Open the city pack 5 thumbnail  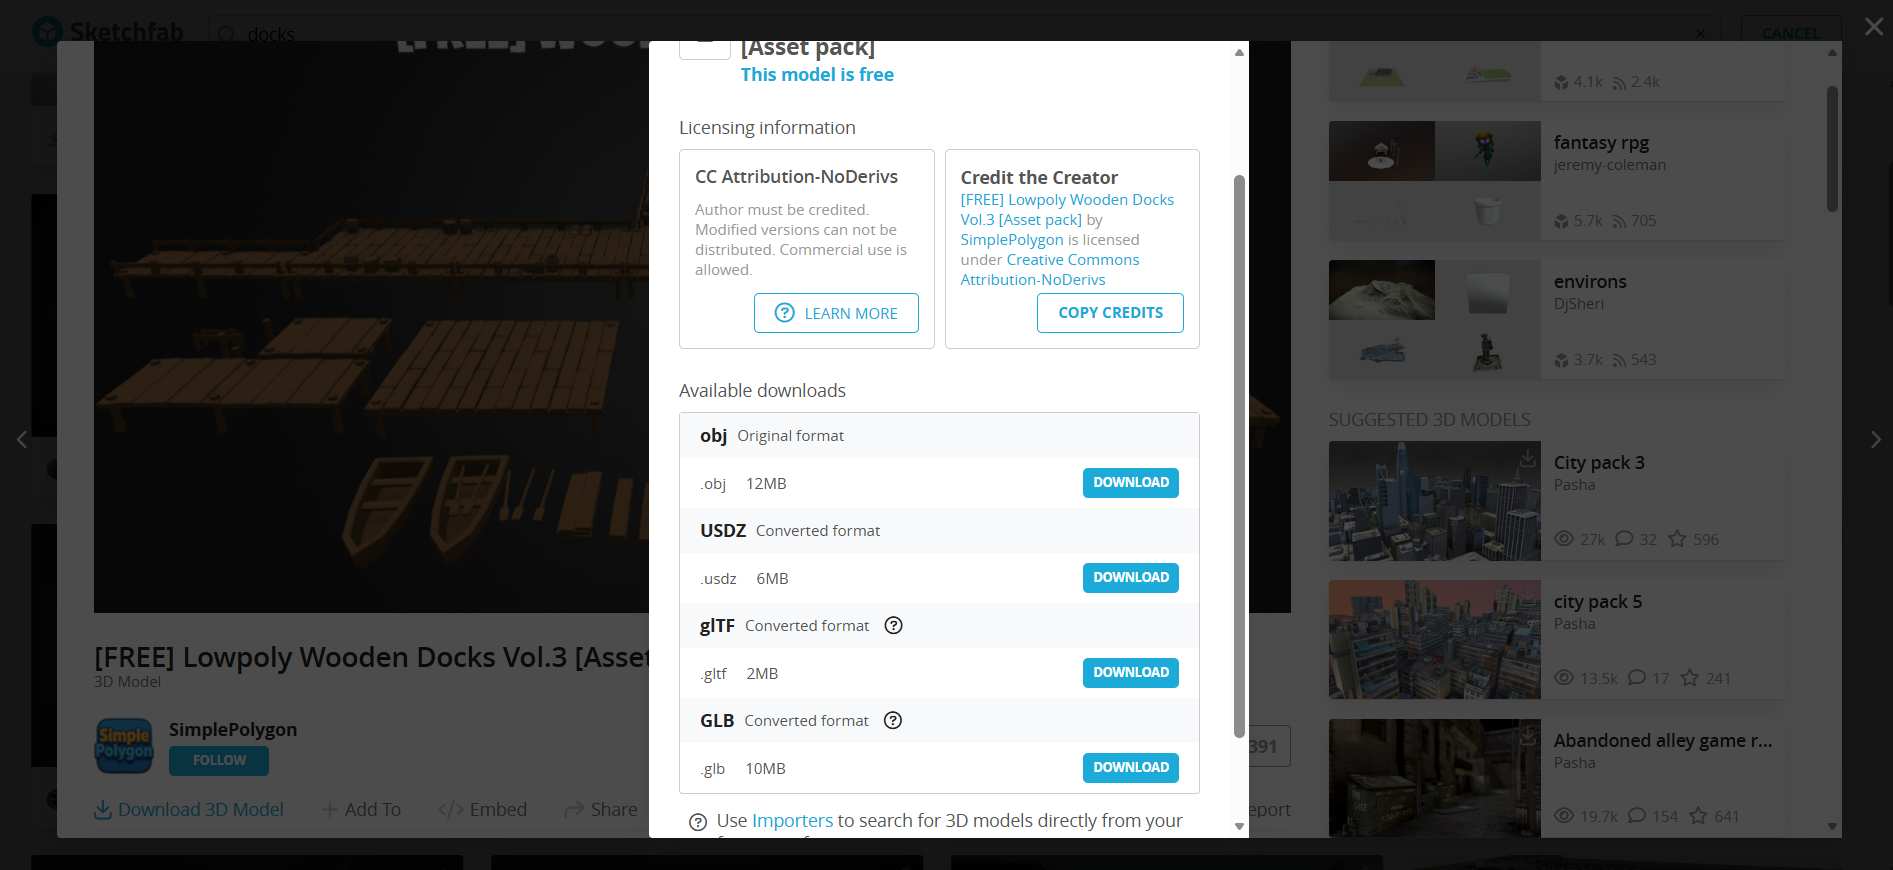1435,640
